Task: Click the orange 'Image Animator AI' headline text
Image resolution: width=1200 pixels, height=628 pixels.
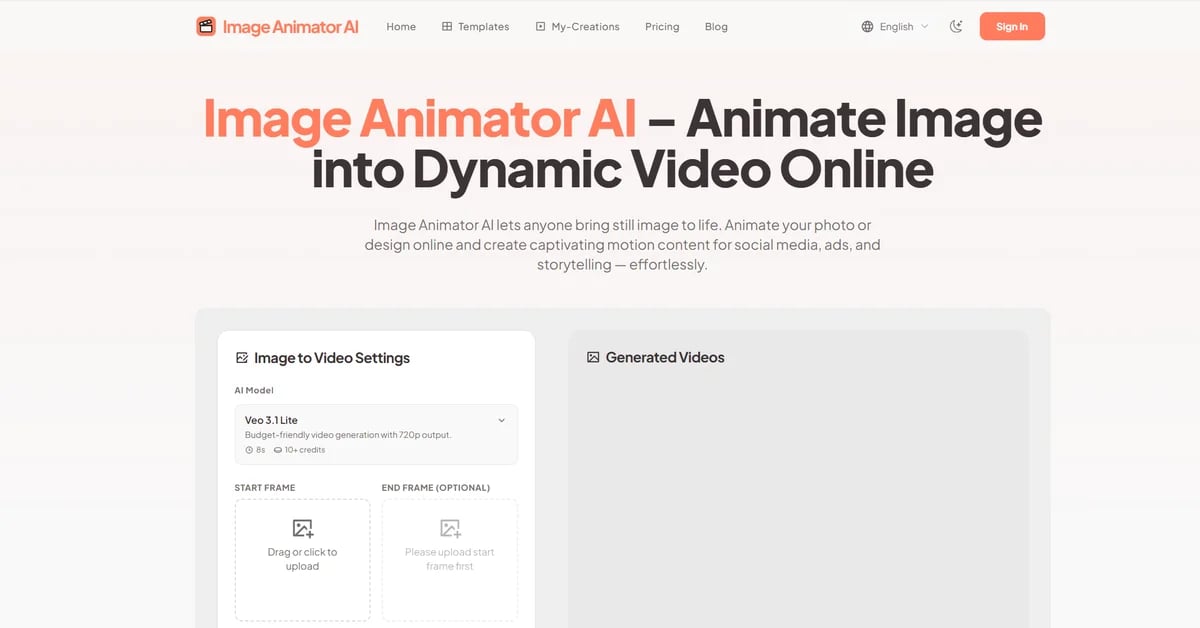Action: pos(420,120)
